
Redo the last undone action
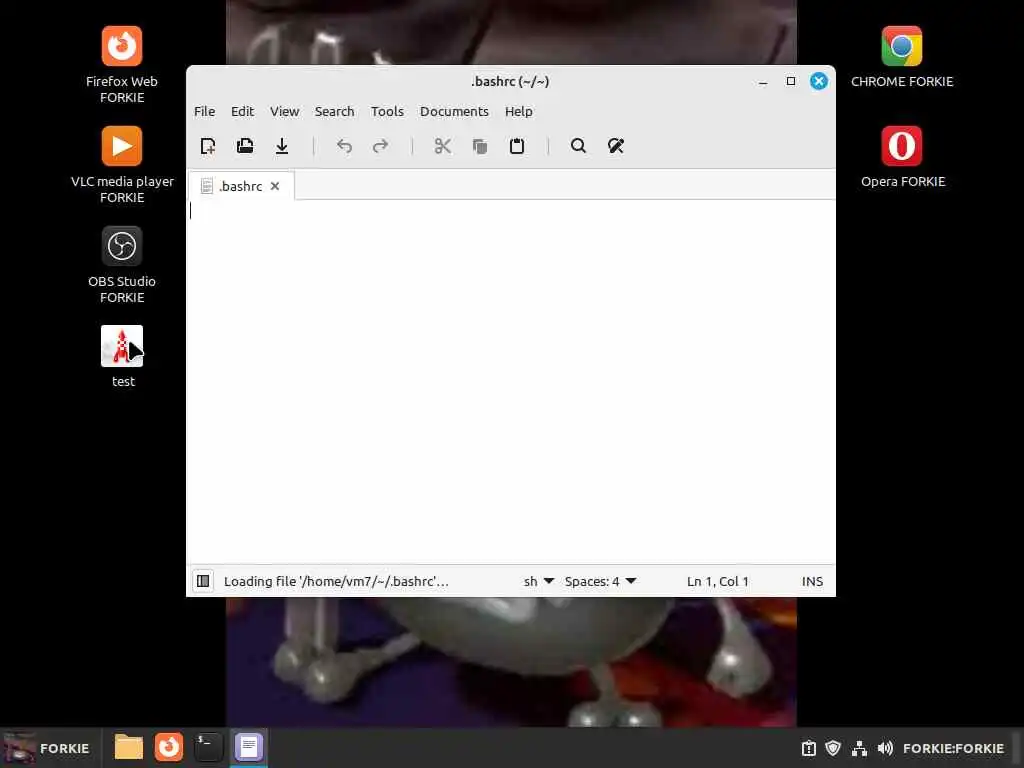(x=381, y=146)
